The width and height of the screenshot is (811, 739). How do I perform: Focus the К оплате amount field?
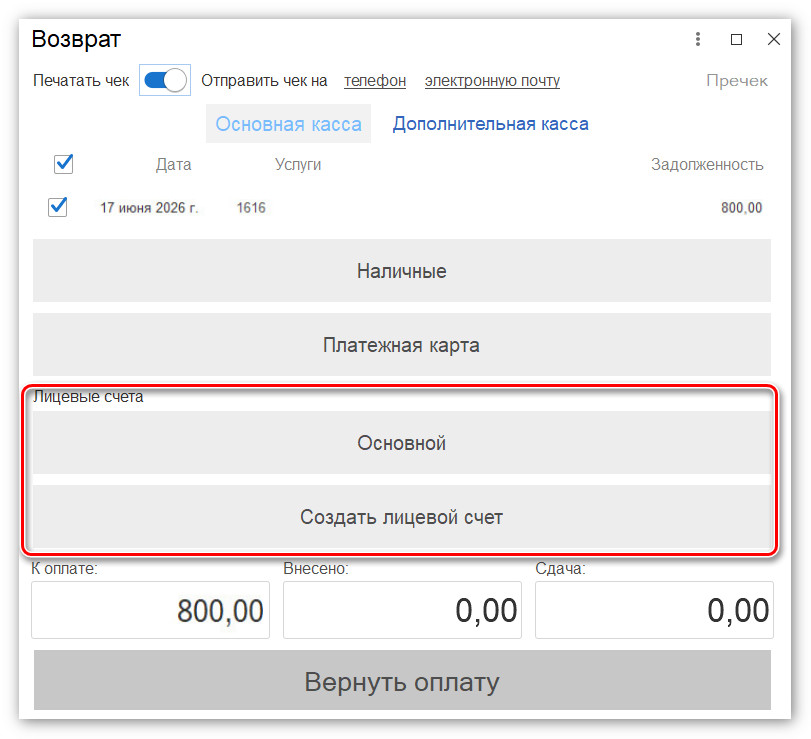[x=151, y=610]
